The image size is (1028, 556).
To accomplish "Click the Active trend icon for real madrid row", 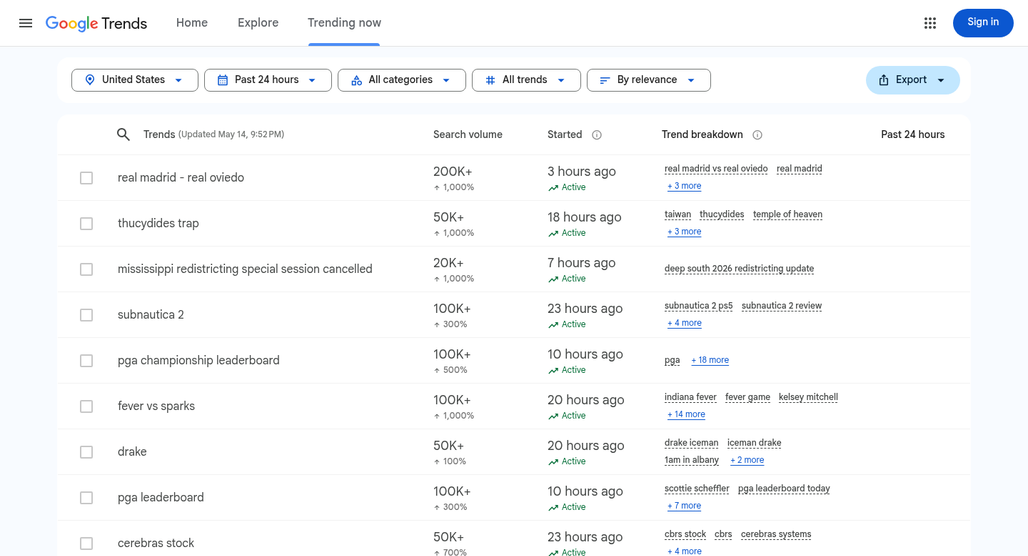I will (553, 188).
